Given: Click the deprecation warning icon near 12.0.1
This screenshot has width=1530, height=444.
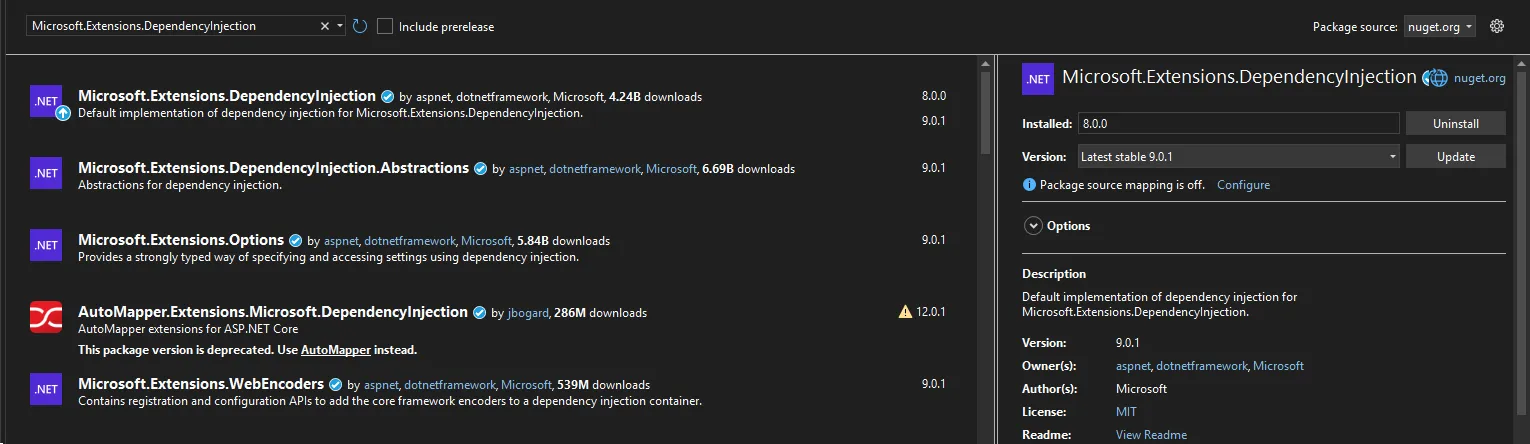Looking at the screenshot, I should tap(906, 312).
